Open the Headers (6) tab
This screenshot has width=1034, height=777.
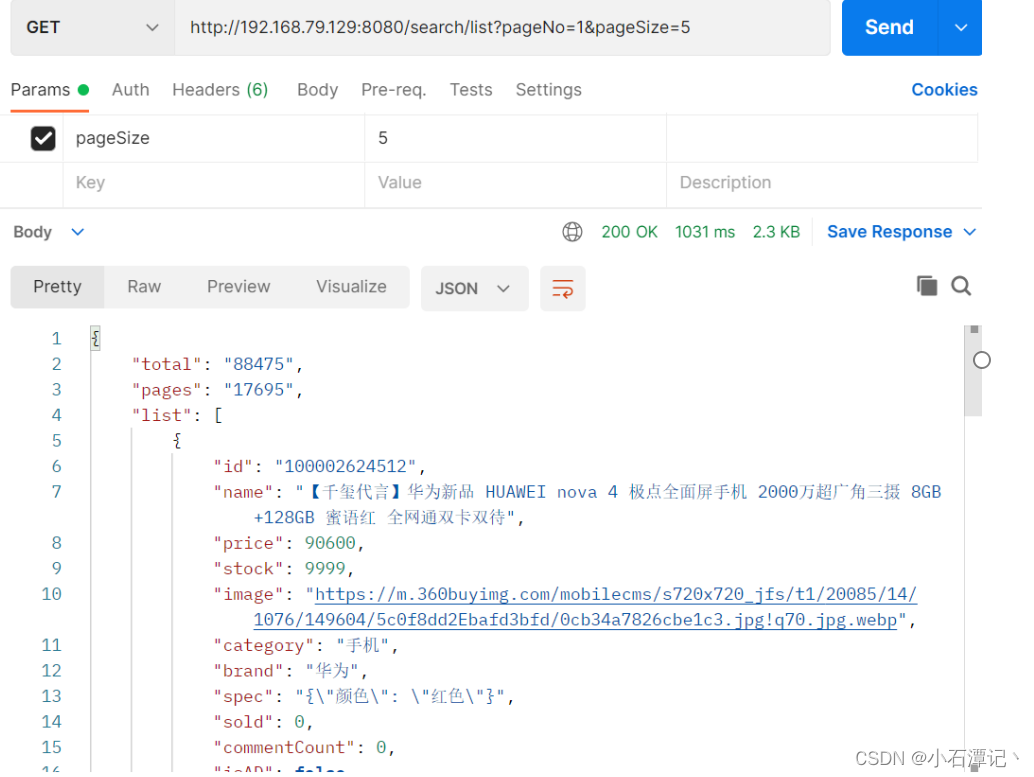(x=220, y=90)
